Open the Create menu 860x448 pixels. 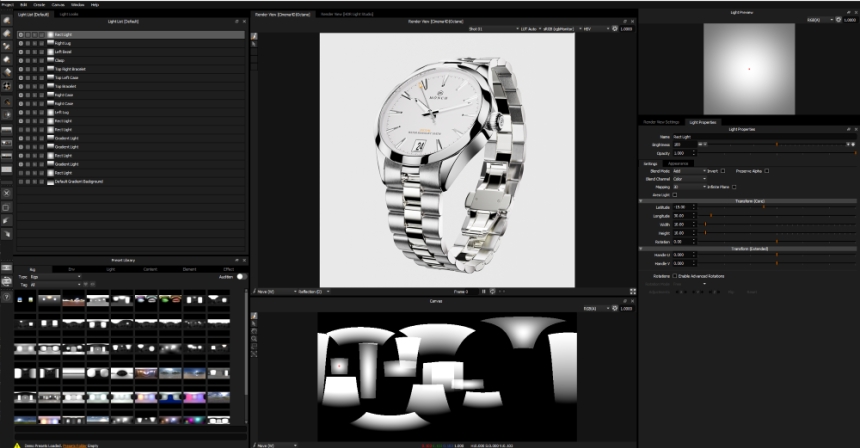(39, 4)
